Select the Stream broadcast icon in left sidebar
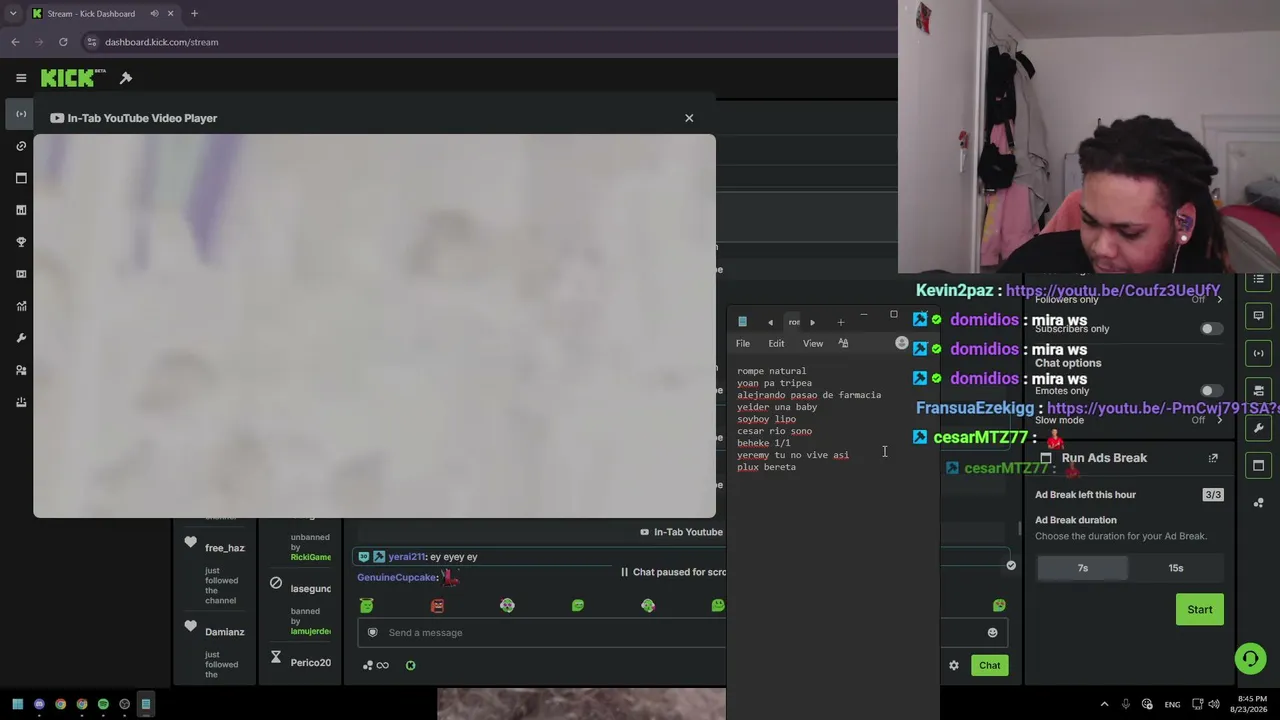 (x=21, y=114)
